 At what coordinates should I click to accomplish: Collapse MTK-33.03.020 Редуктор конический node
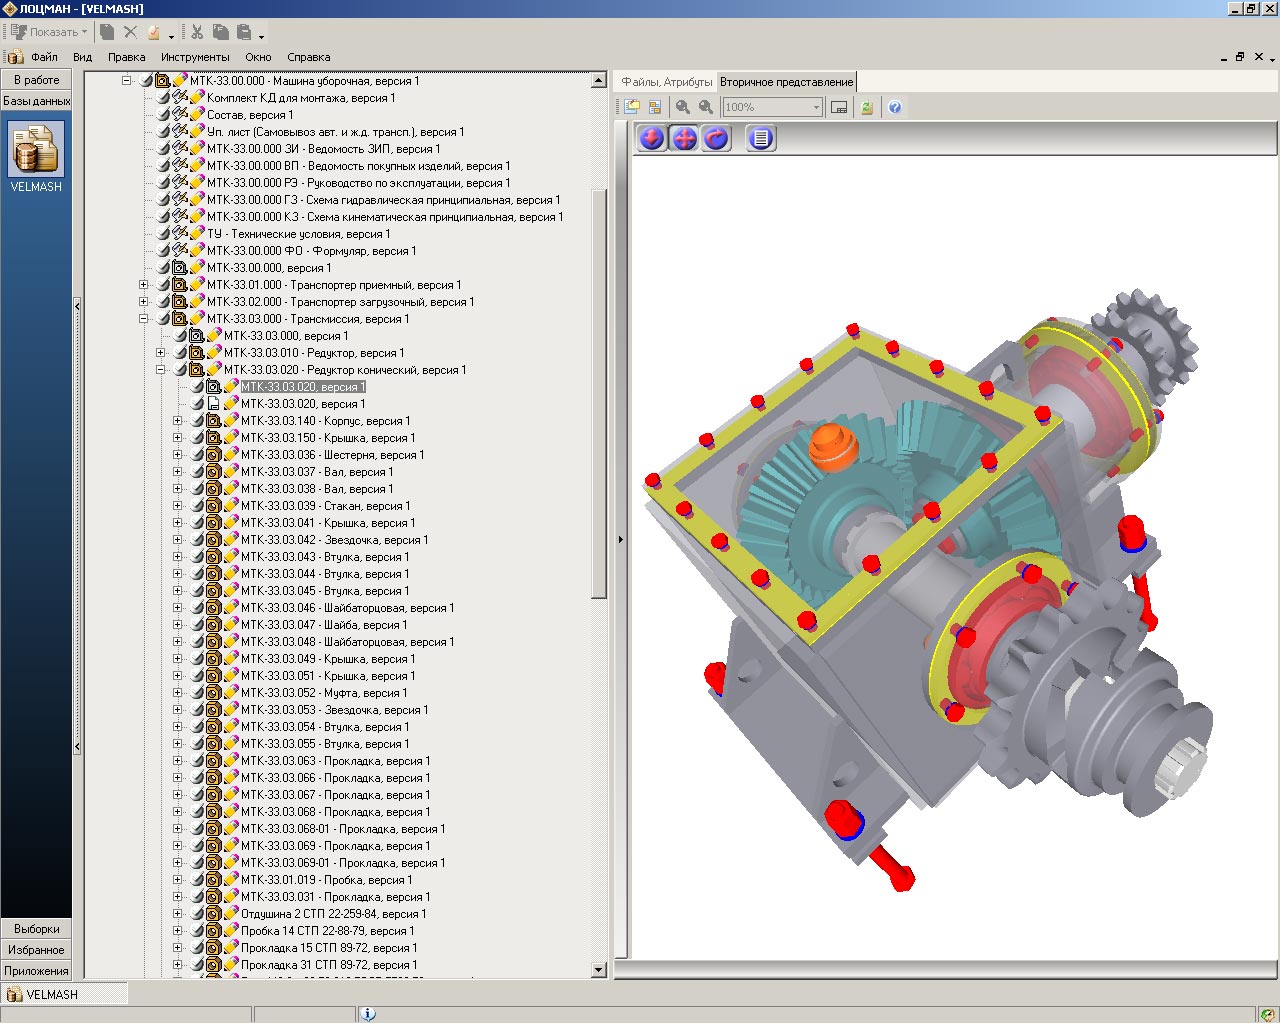click(x=161, y=370)
